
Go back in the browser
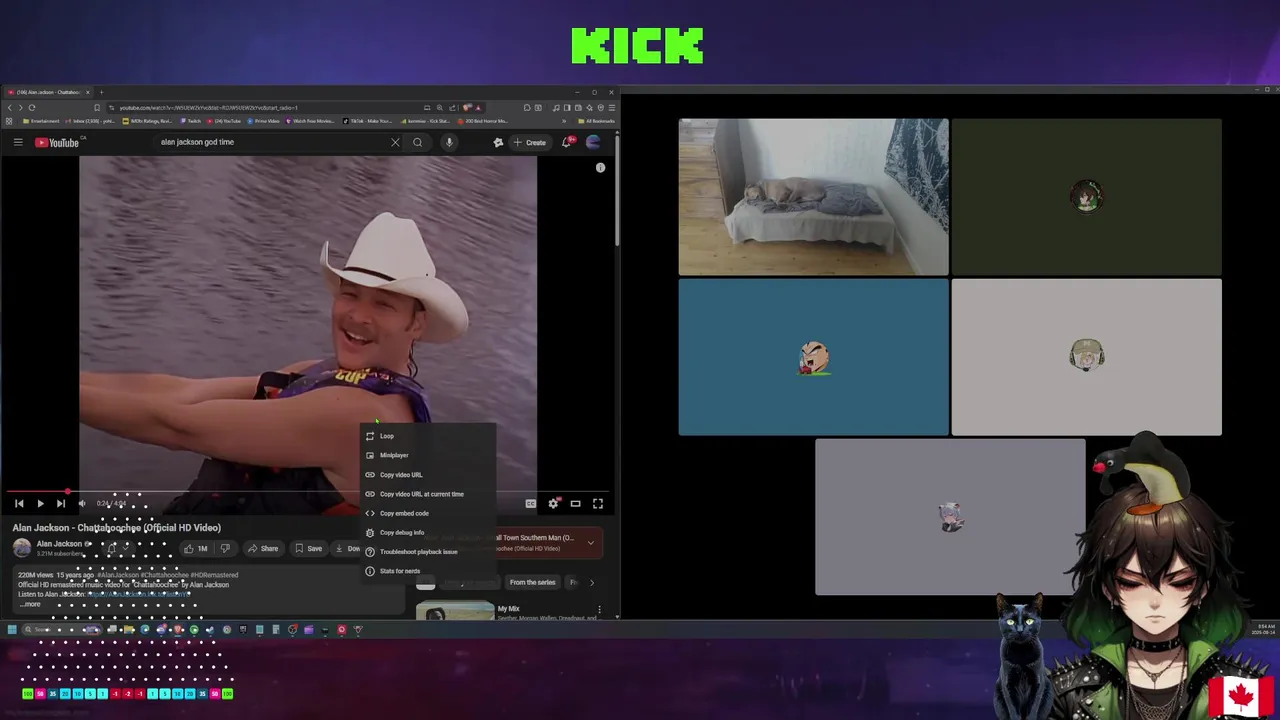point(10,107)
